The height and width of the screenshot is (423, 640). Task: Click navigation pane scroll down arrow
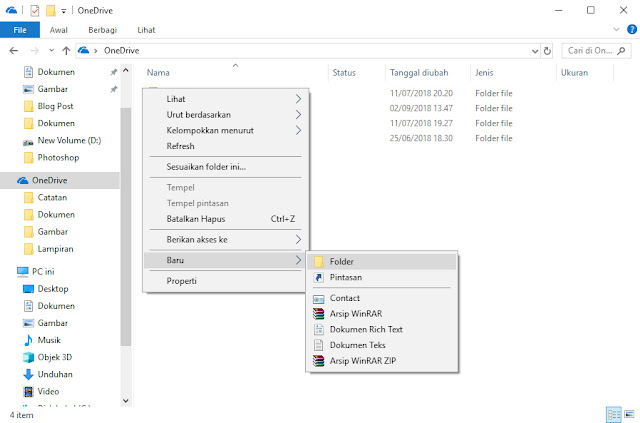click(126, 401)
